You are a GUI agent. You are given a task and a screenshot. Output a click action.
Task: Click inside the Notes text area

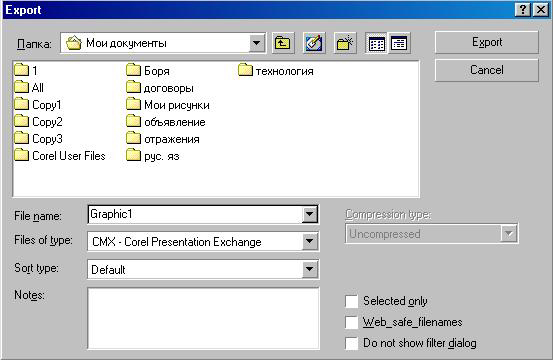(203, 318)
